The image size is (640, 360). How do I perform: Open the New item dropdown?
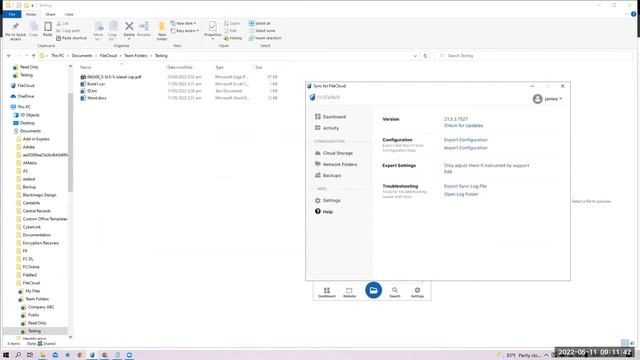pos(183,23)
